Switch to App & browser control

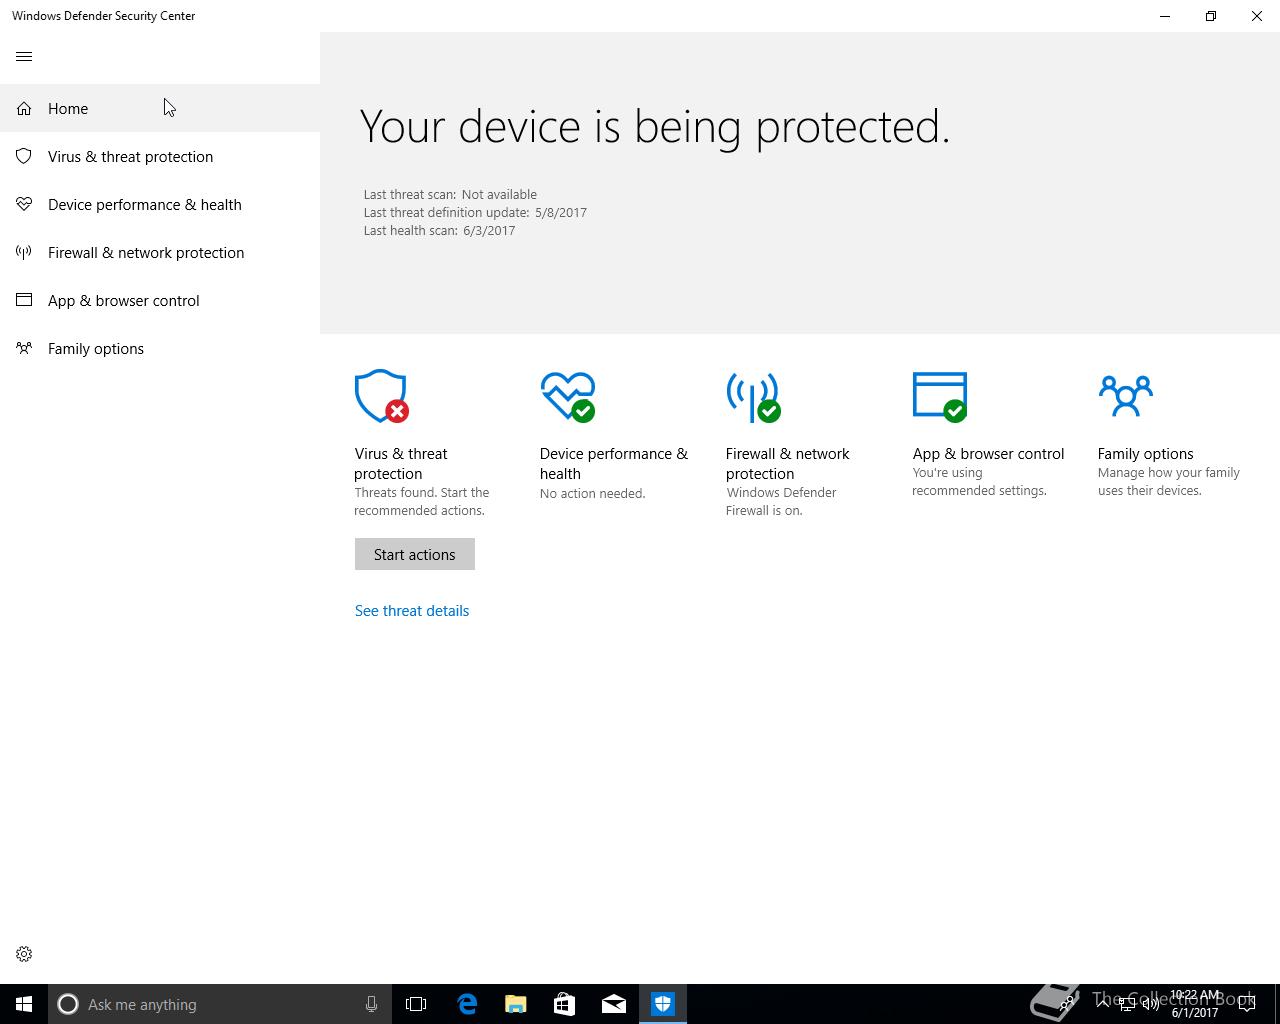160,300
